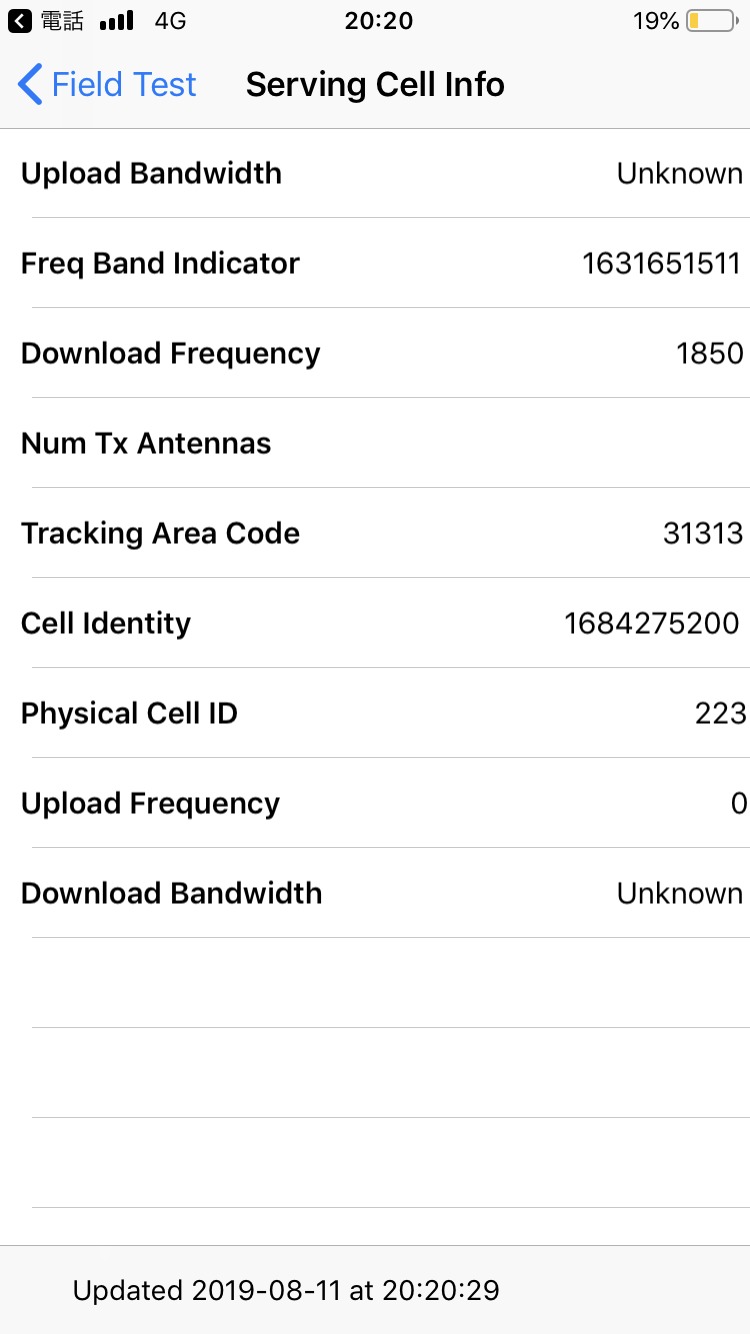
Task: Tap the Updated timestamp footer text
Action: (x=286, y=1290)
